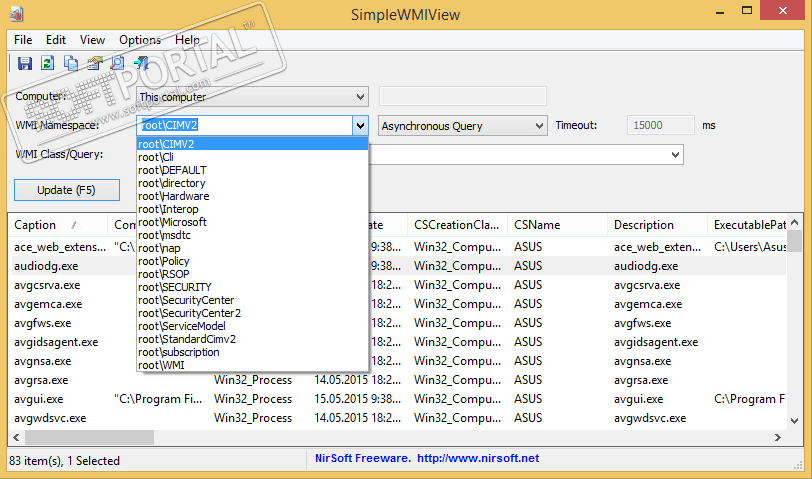This screenshot has width=812, height=479.
Task: Expand the Computer dropdown
Action: 360,97
